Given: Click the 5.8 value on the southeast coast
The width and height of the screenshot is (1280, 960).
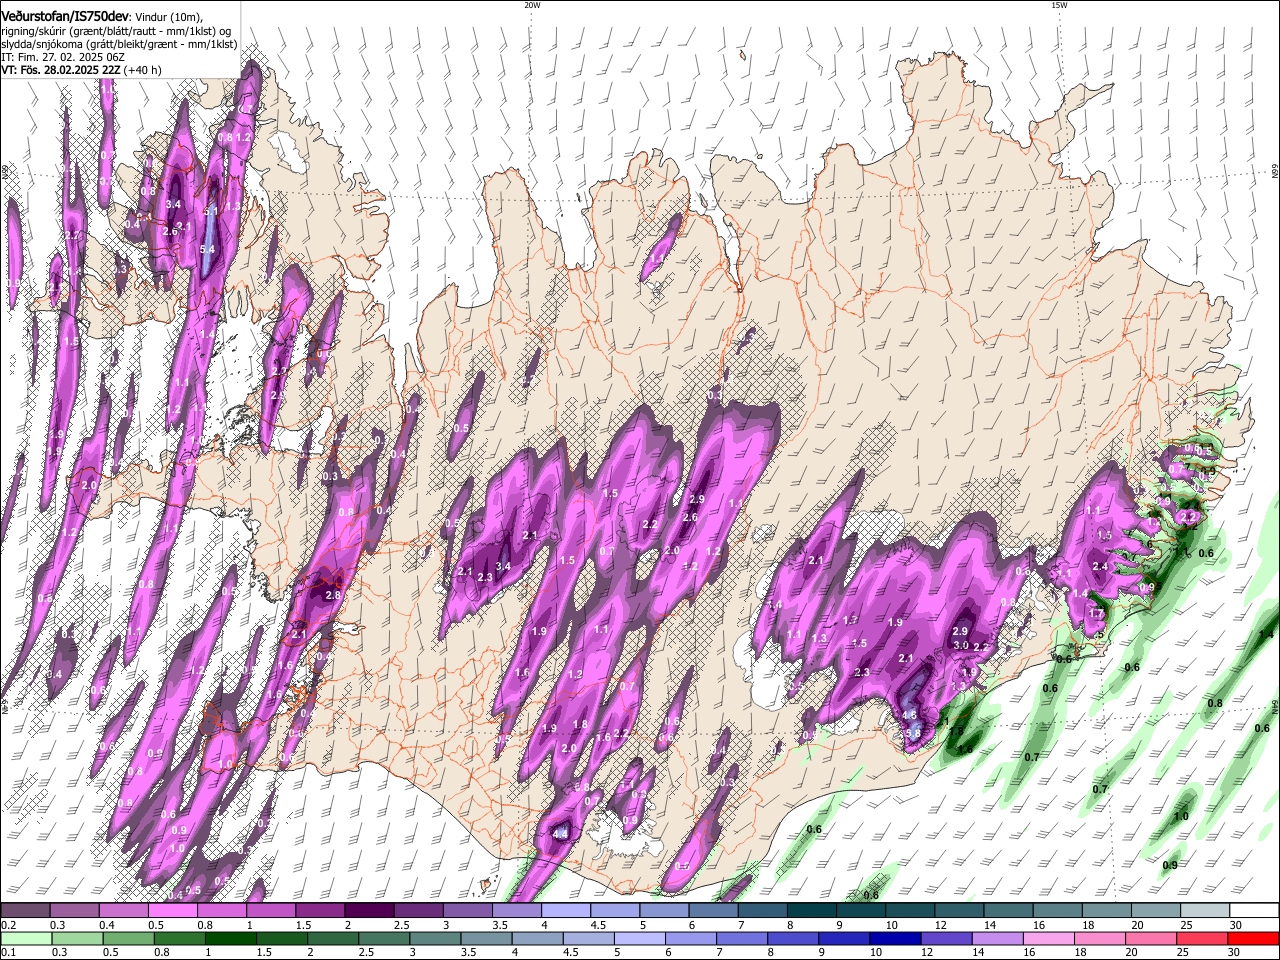Looking at the screenshot, I should [x=913, y=733].
